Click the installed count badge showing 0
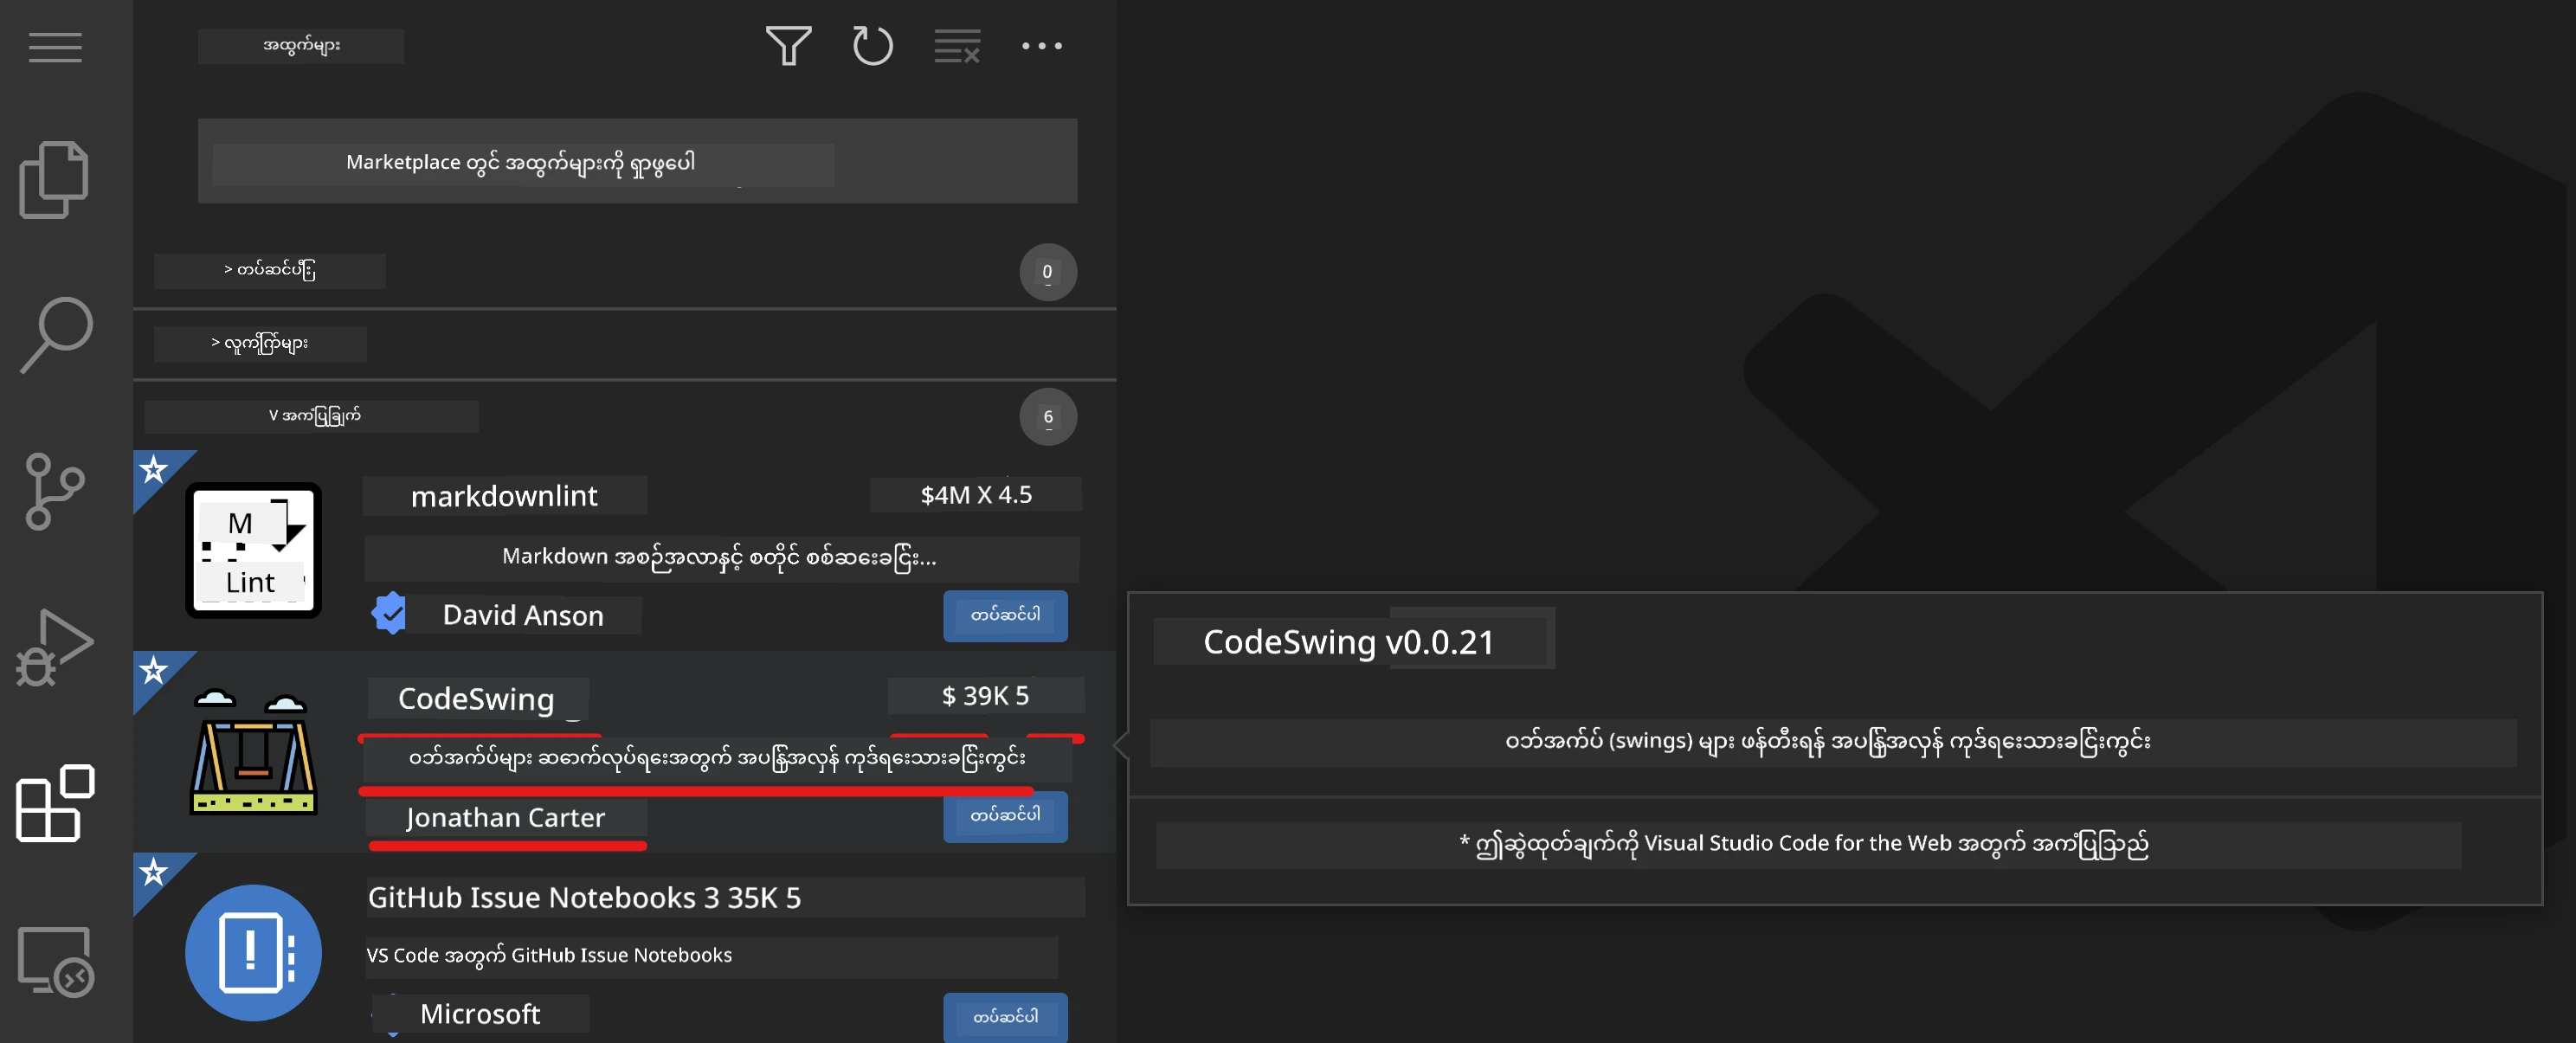The width and height of the screenshot is (2576, 1043). [1048, 272]
